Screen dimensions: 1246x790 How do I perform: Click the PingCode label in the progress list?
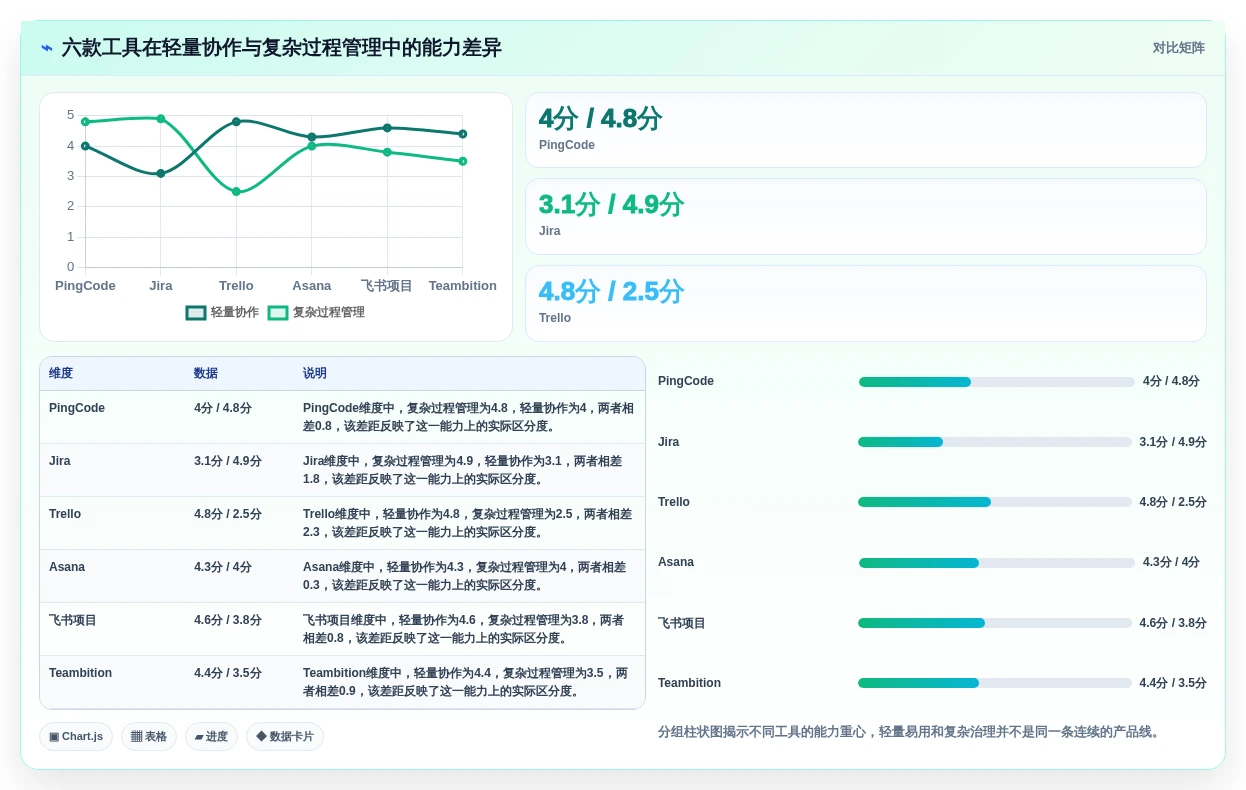(686, 381)
